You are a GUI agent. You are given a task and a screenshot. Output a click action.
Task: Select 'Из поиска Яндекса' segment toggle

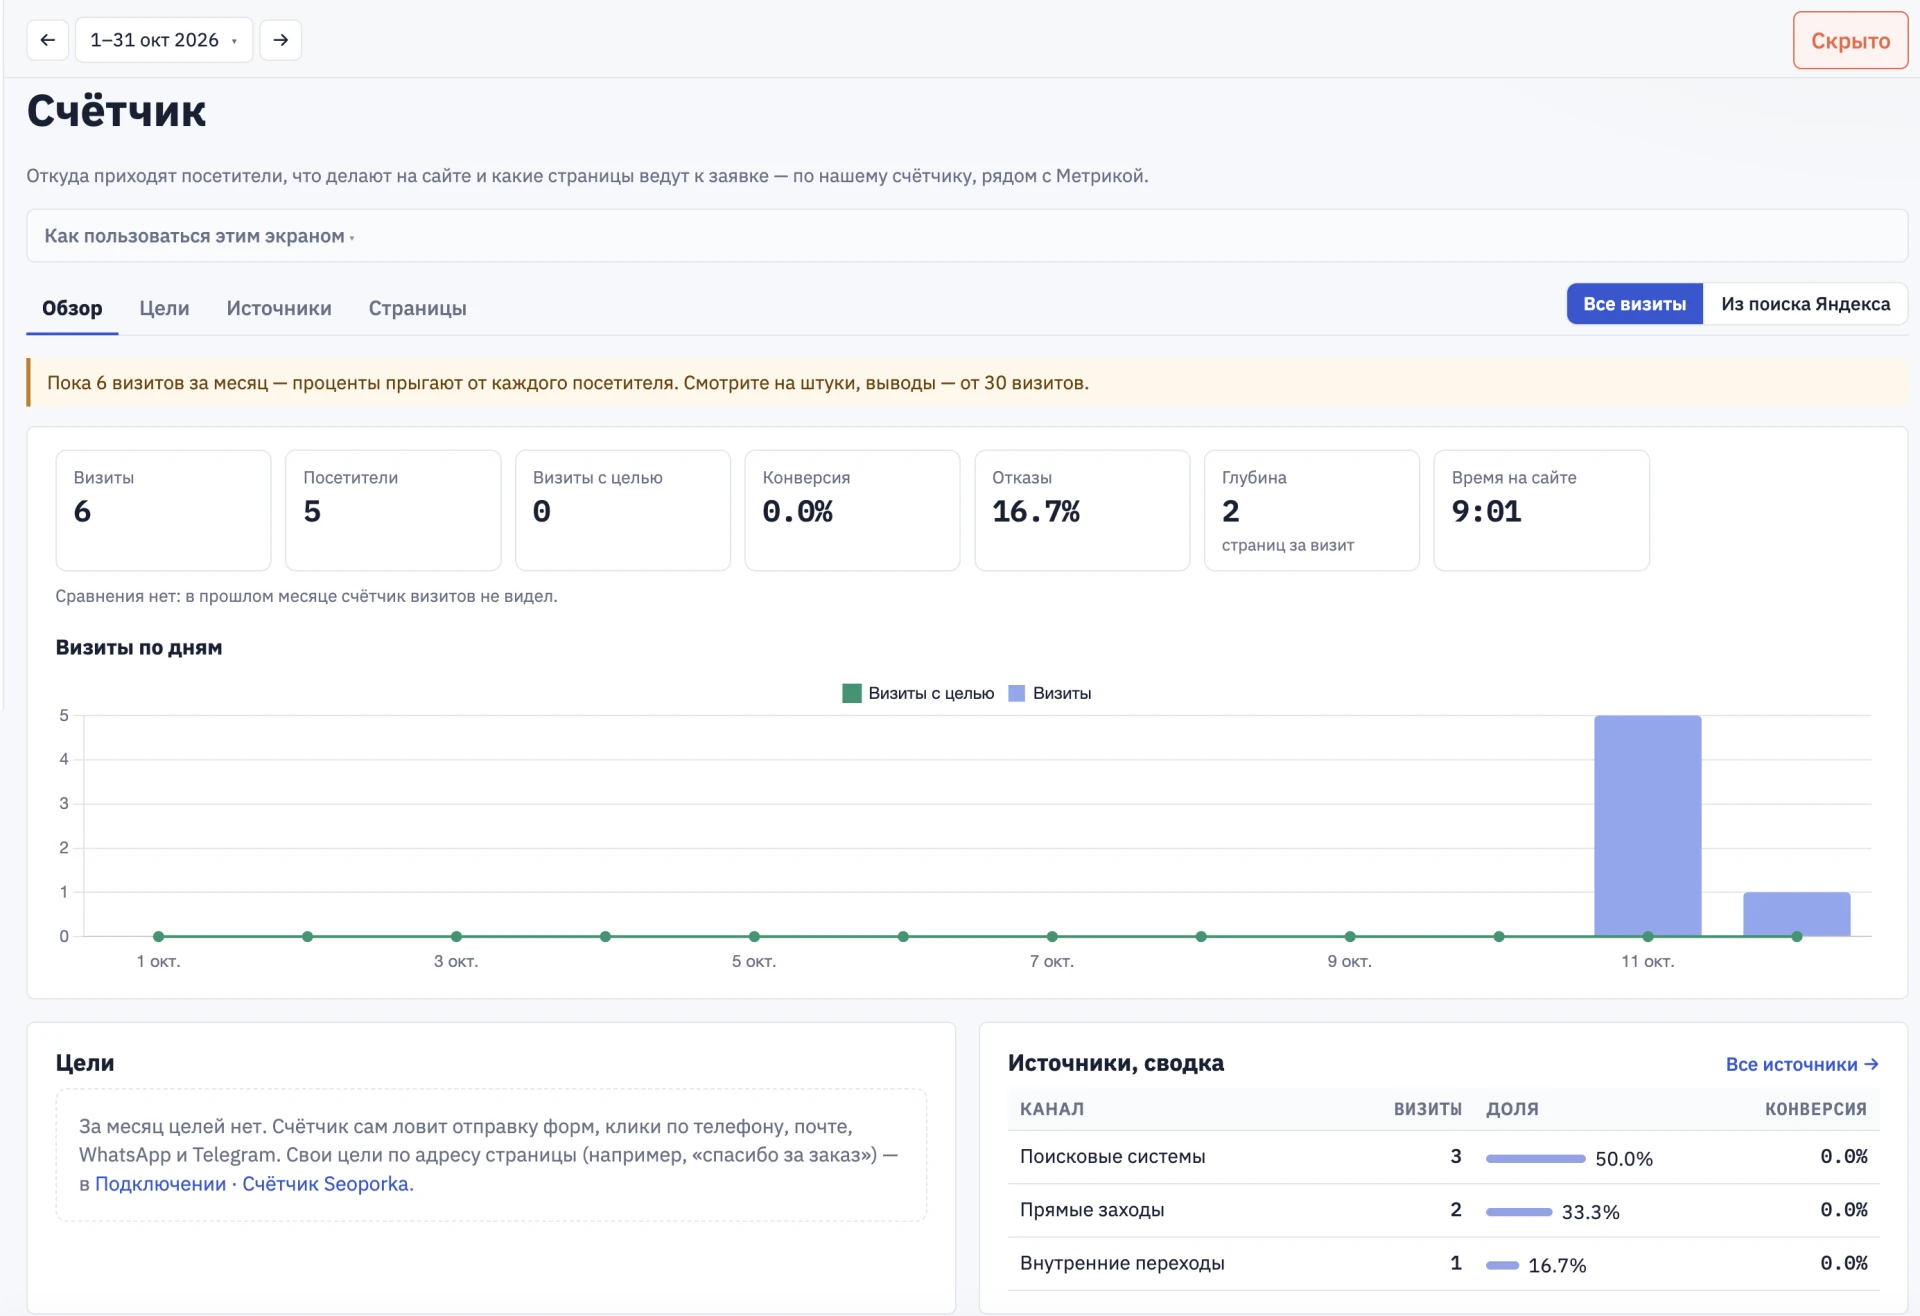[x=1805, y=304]
